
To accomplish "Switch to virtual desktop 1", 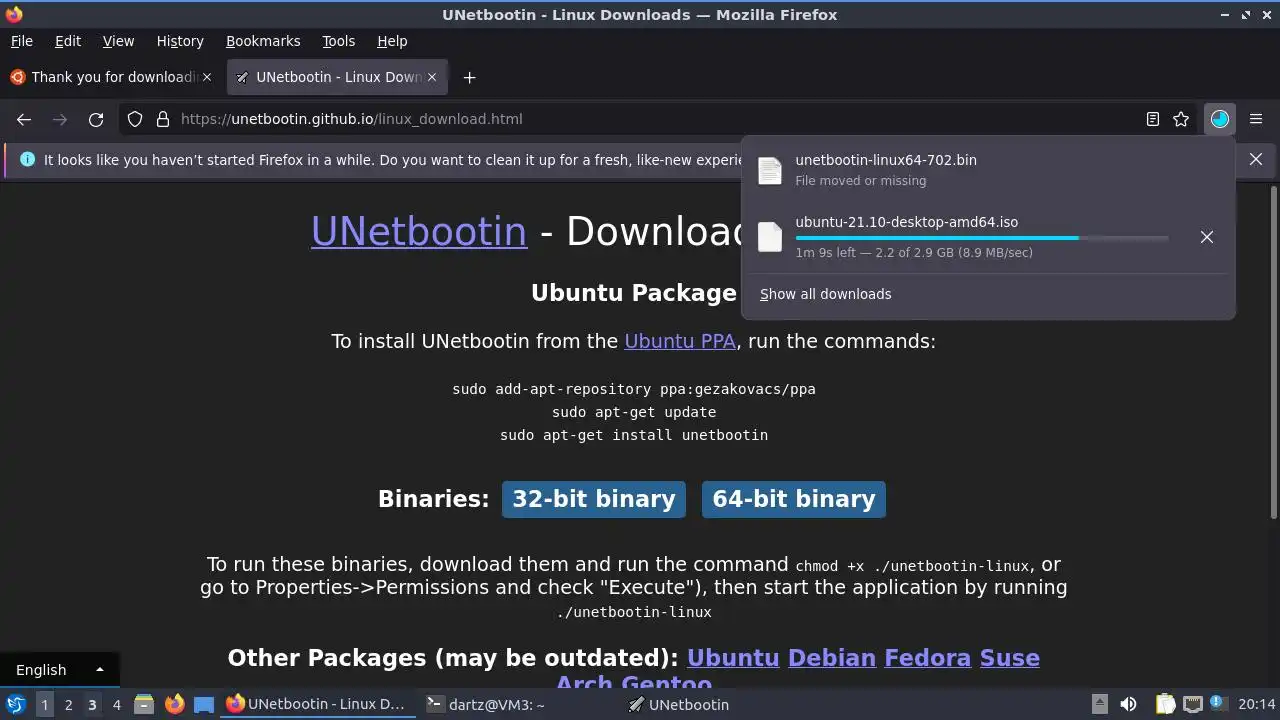I will (44, 704).
